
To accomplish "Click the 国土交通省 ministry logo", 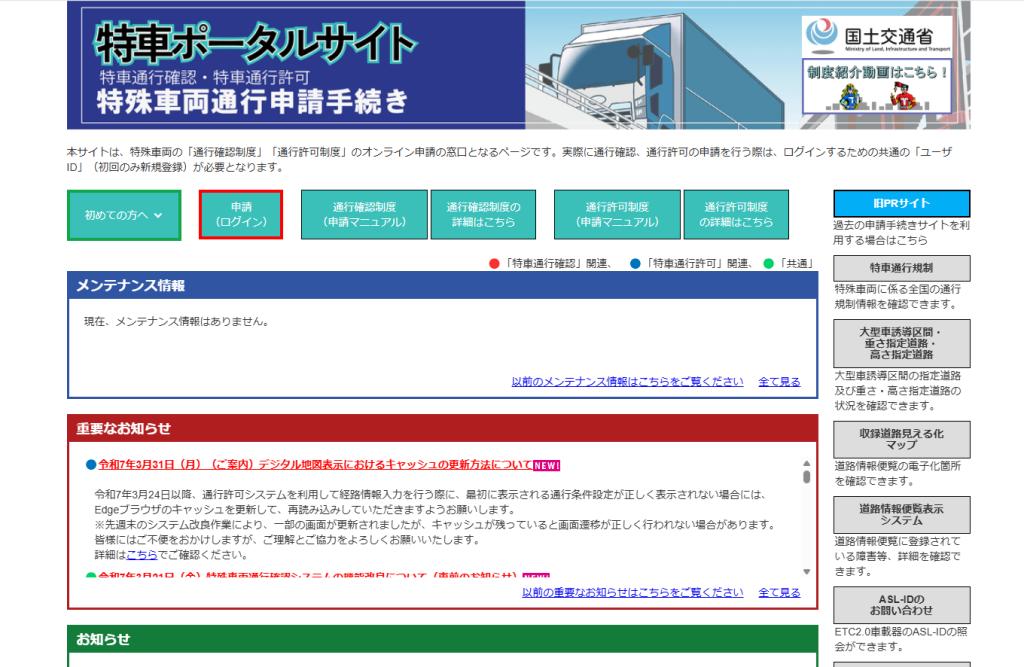I will click(877, 37).
